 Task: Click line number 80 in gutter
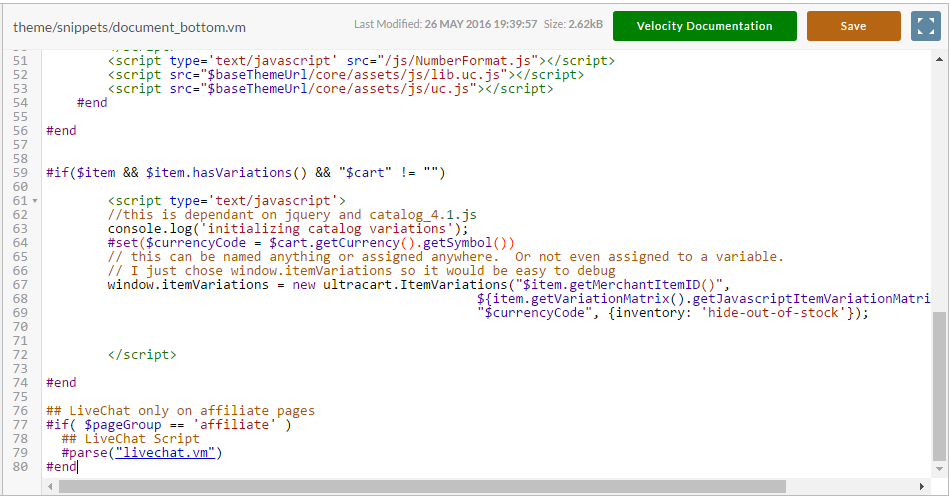click(x=20, y=466)
